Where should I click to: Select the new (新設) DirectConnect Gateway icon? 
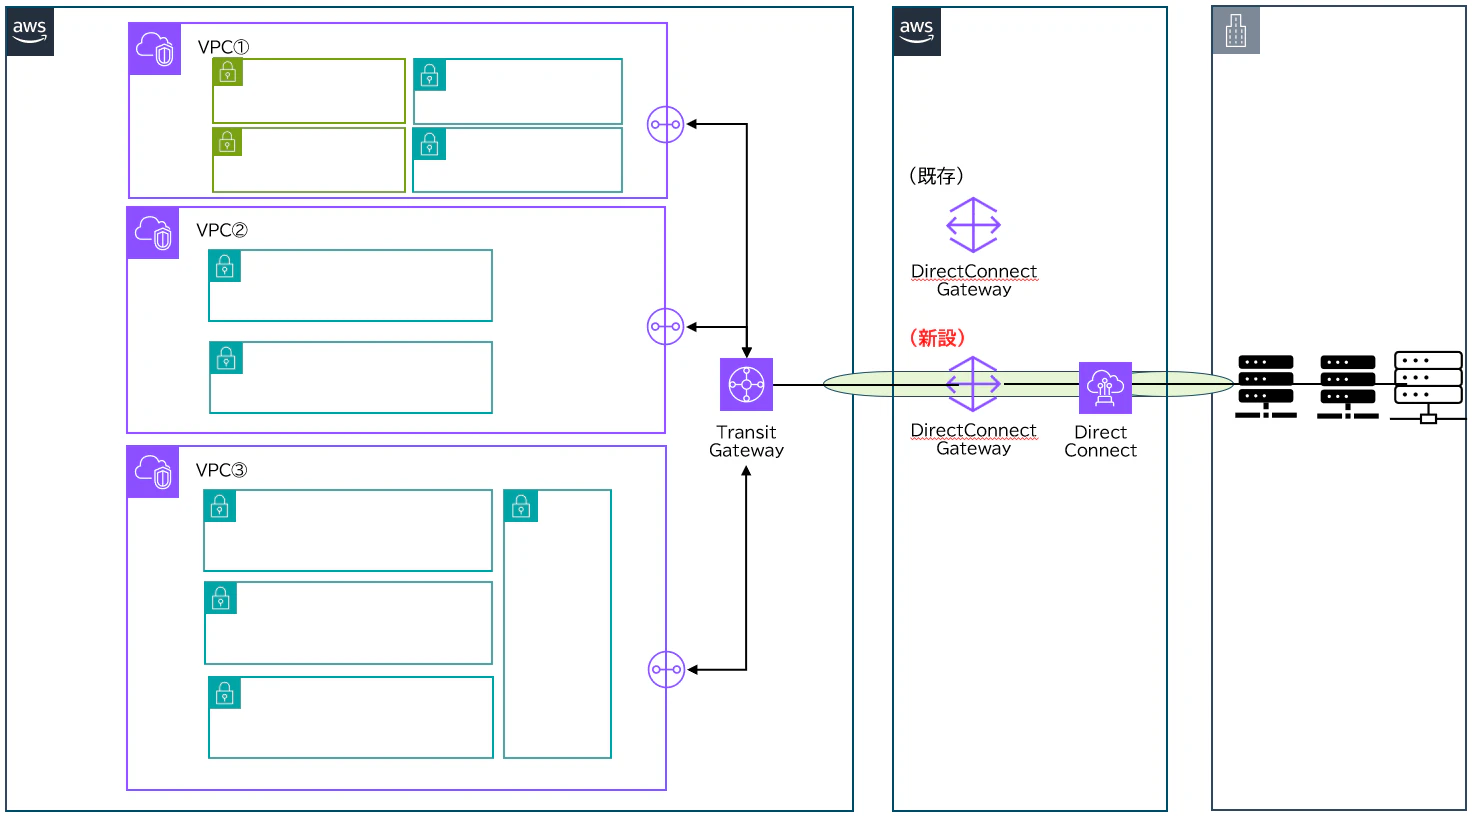point(973,384)
